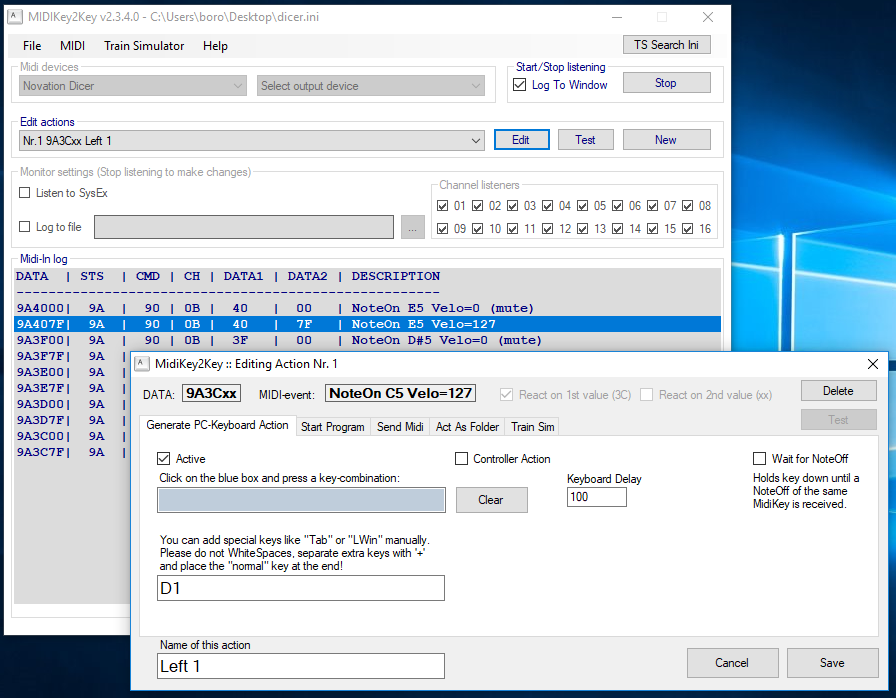
Task: Click the Delete button in the edit dialog
Action: pyautogui.click(x=838, y=391)
